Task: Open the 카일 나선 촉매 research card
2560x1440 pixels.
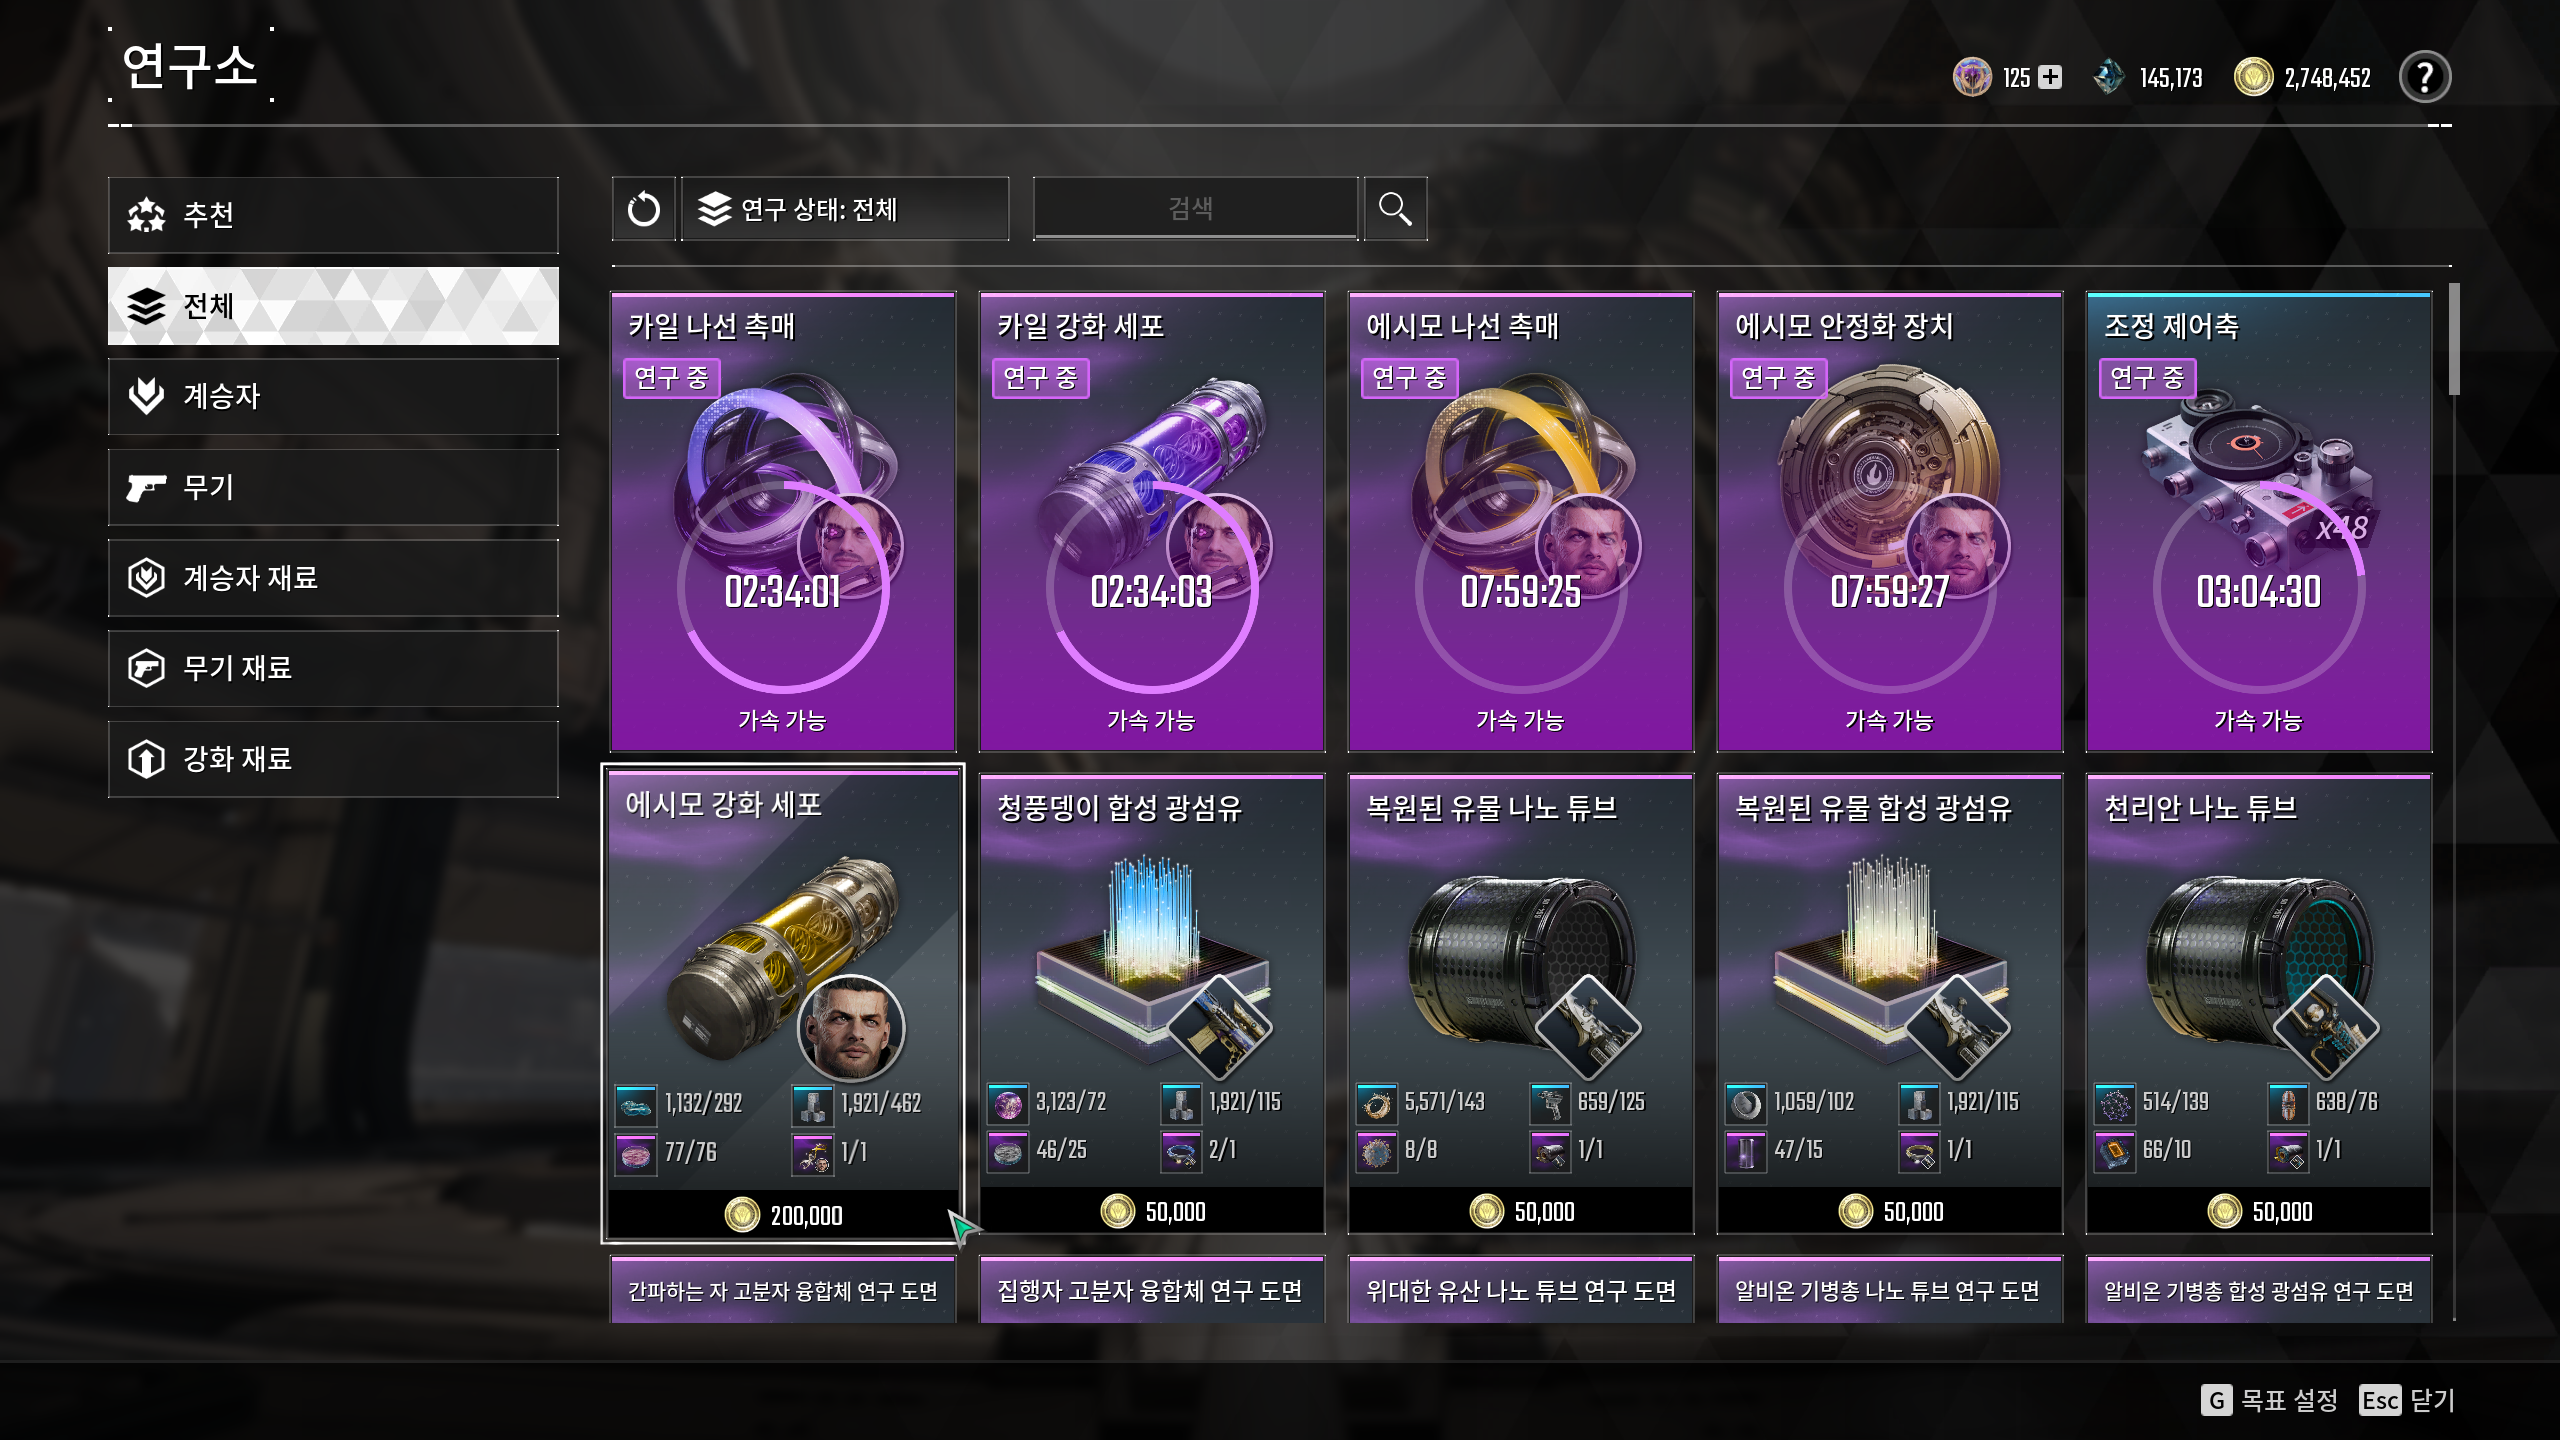Action: (783, 521)
